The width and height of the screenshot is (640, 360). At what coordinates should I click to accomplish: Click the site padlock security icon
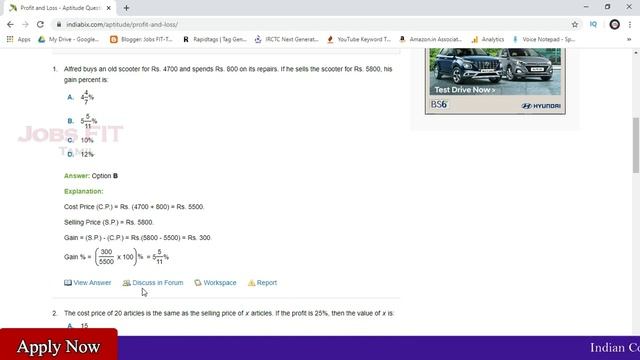pos(59,24)
